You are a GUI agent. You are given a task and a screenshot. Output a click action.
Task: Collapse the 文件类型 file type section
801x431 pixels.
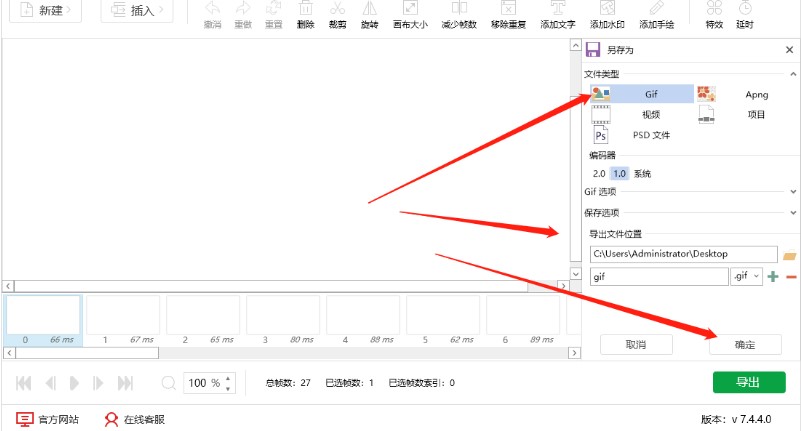[793, 74]
